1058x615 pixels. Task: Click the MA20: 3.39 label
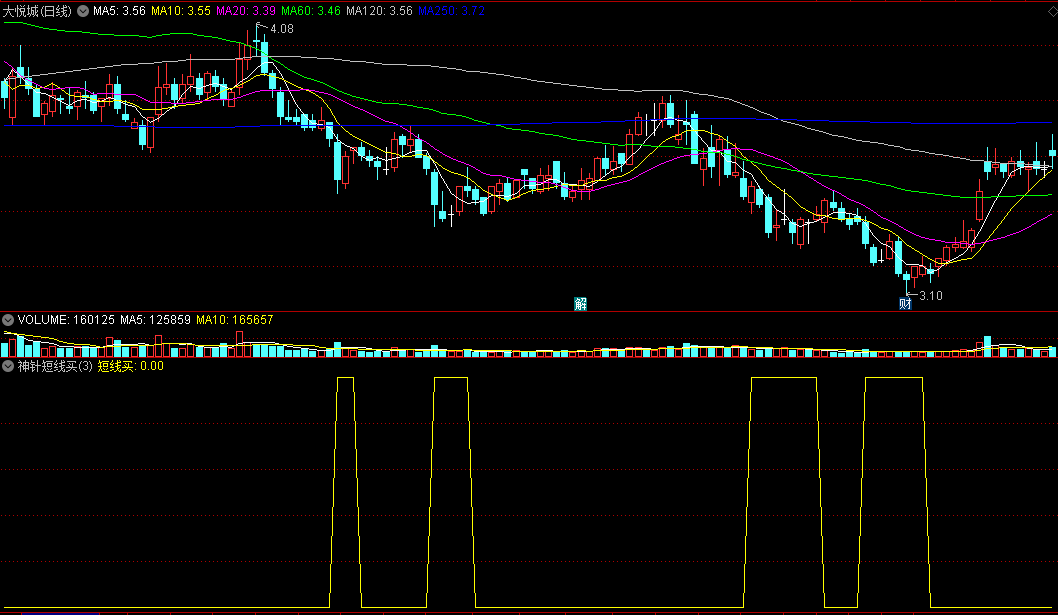[246, 11]
